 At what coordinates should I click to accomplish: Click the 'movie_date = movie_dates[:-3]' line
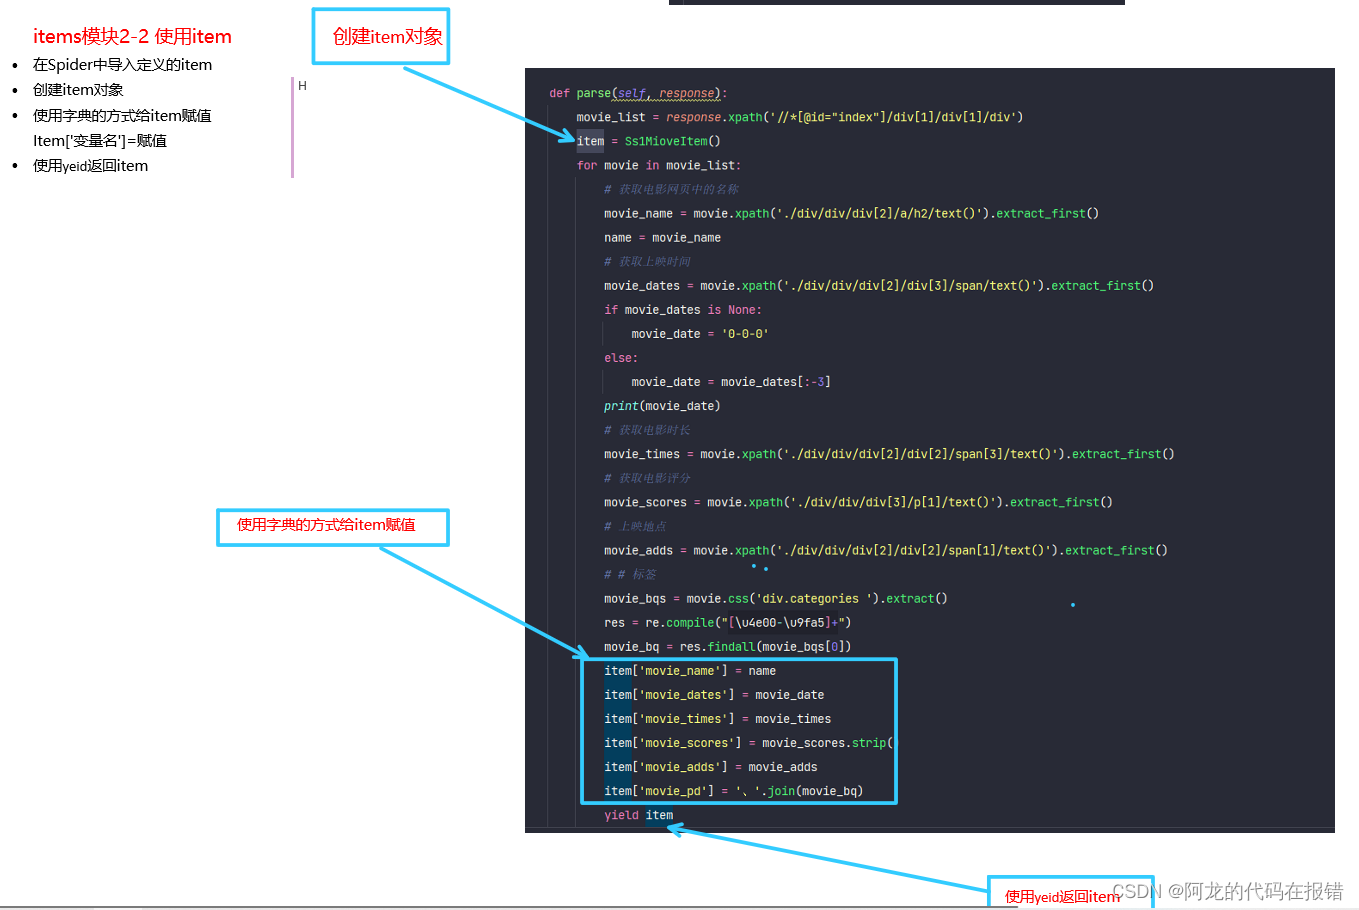point(731,382)
